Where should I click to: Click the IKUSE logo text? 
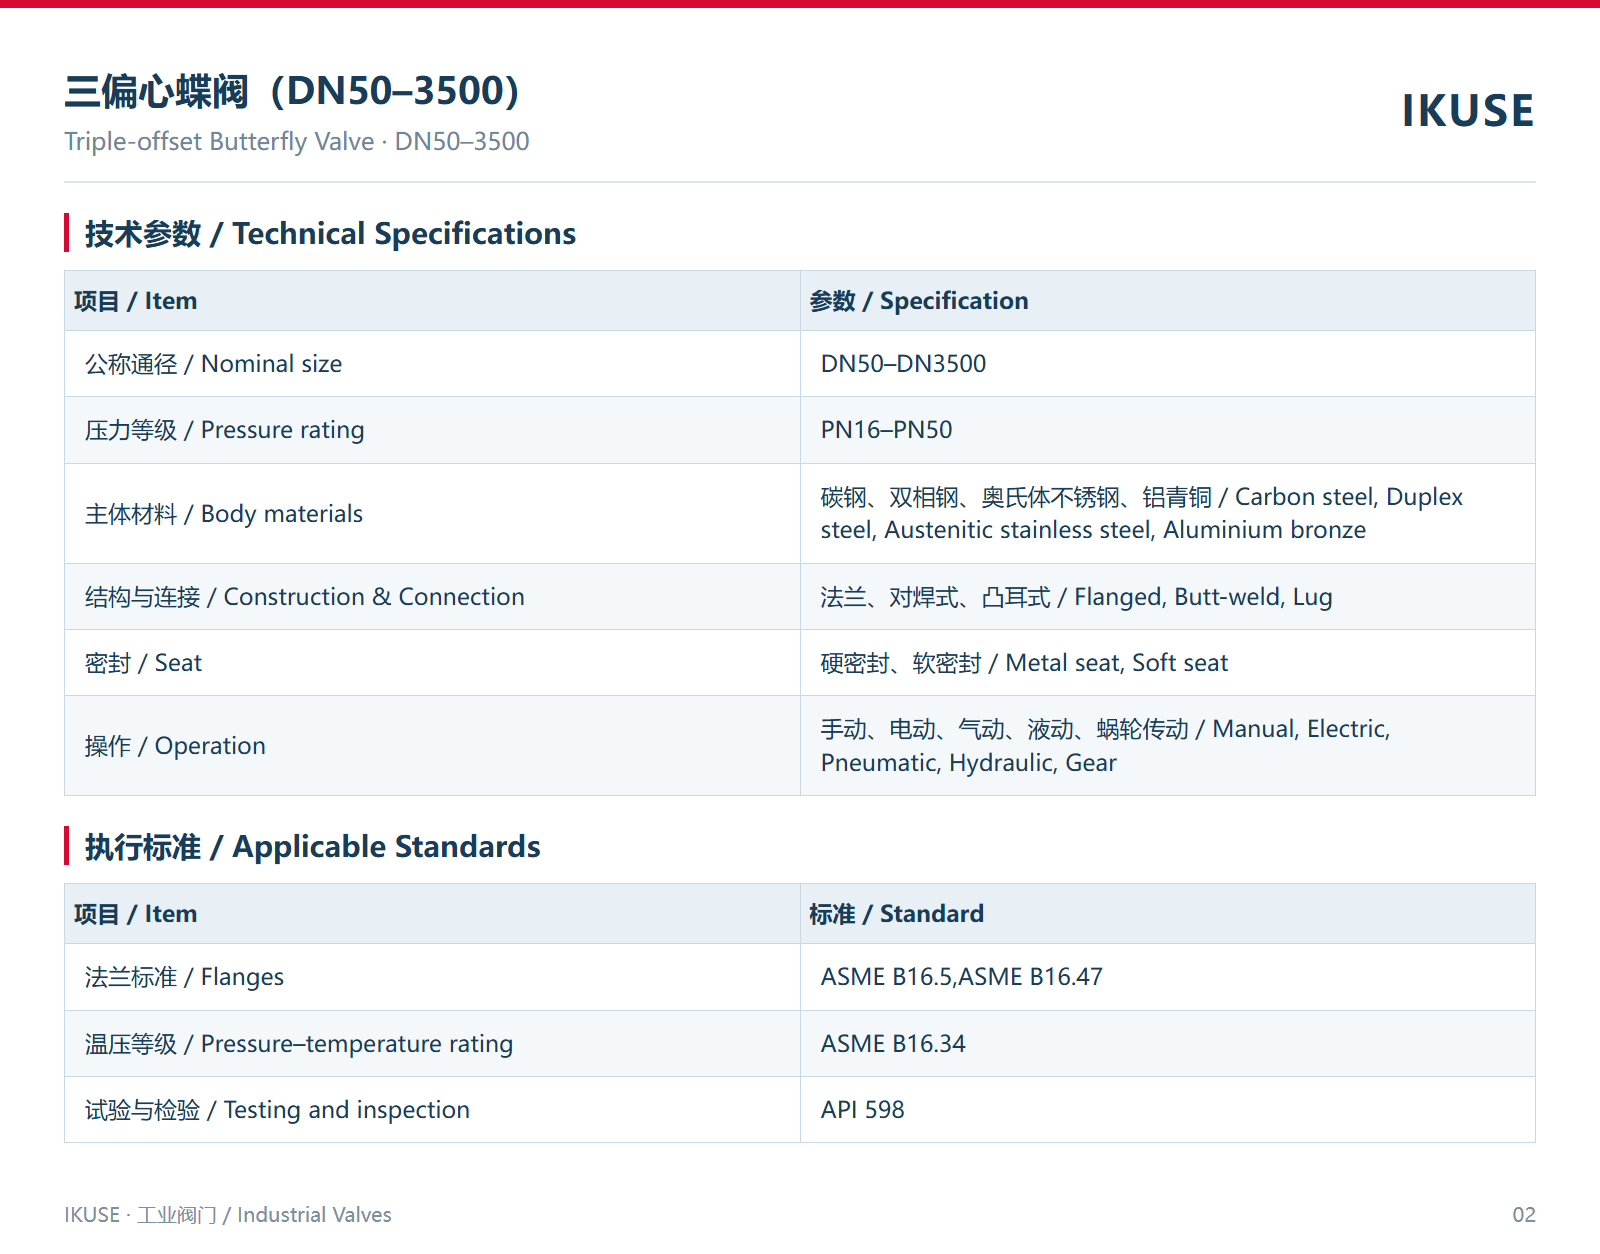tap(1467, 111)
